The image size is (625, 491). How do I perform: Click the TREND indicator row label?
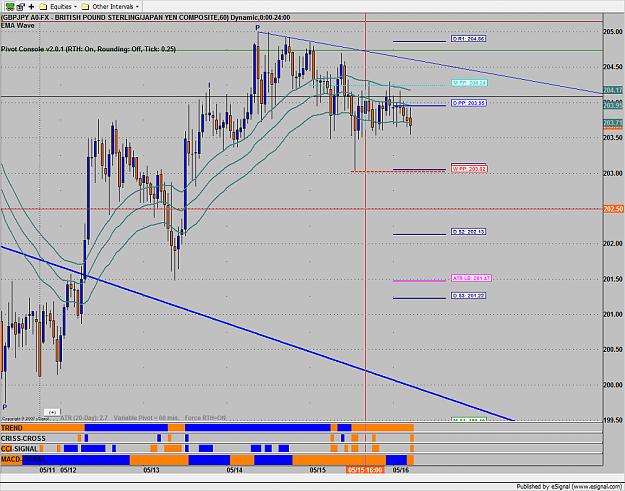tap(12, 428)
